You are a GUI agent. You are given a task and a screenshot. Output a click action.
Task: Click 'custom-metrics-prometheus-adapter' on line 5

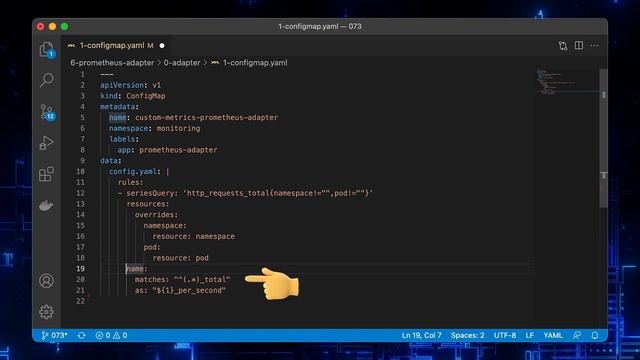tap(207, 118)
